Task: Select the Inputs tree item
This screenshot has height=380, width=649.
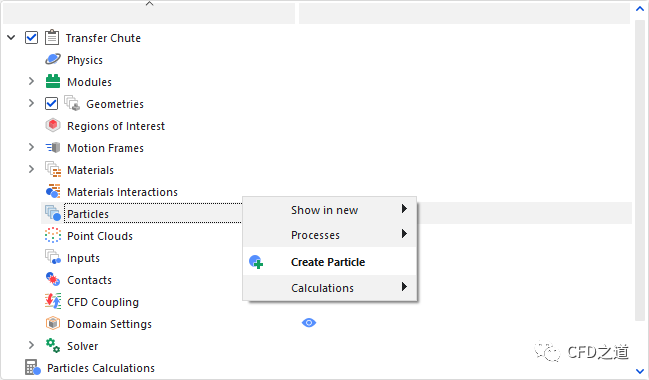Action: click(x=83, y=258)
